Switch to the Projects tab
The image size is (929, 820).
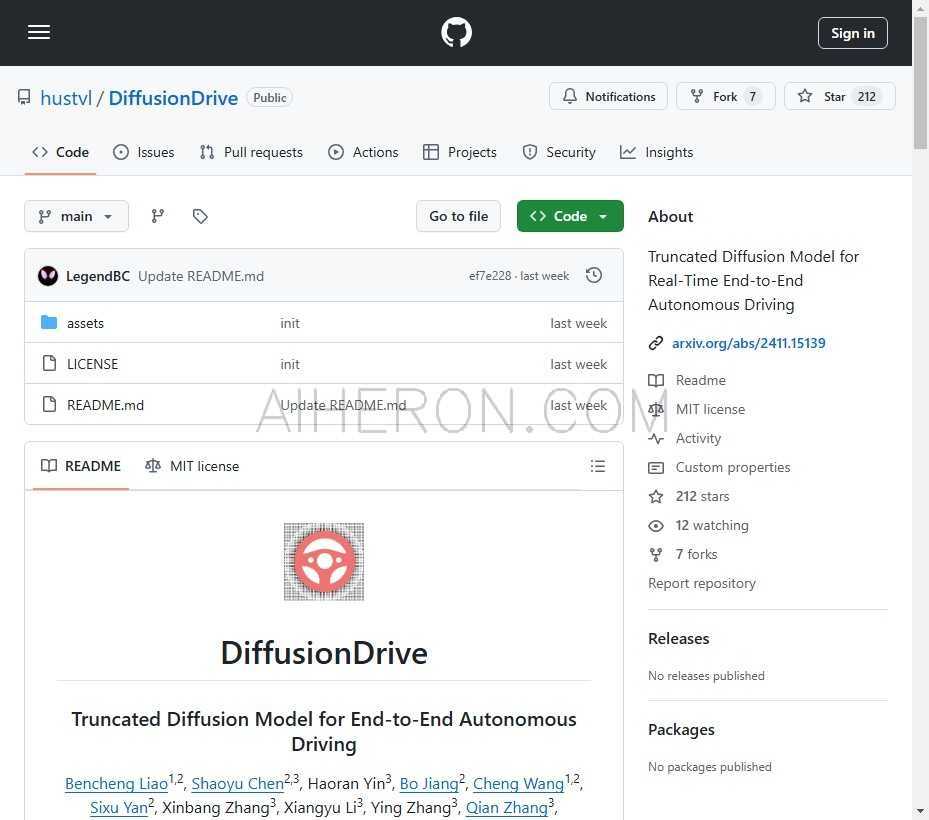(460, 152)
